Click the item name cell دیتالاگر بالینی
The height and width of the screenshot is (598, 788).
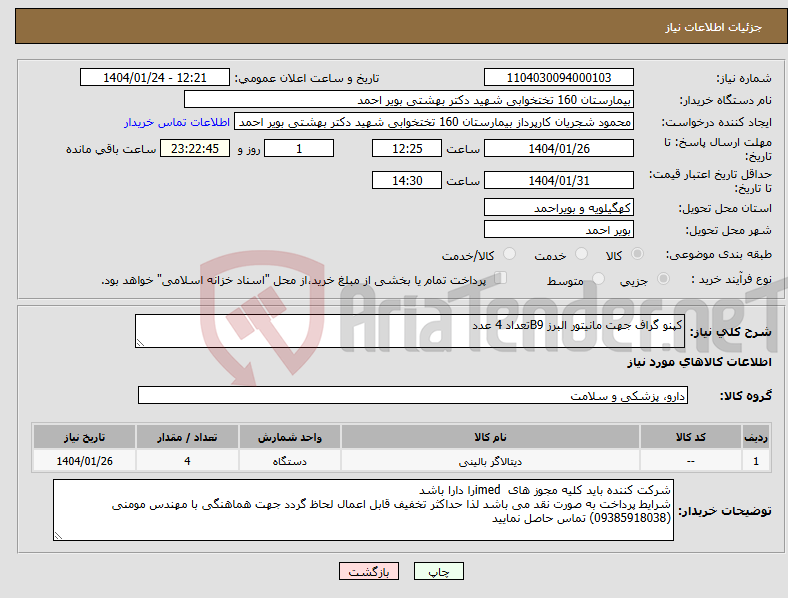click(x=490, y=461)
